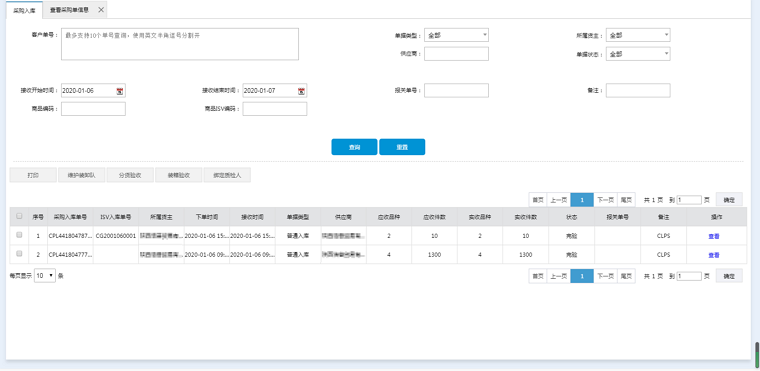The width and height of the screenshot is (760, 371).
Task: Click 上一页 in pagination below the table
Action: tap(559, 276)
